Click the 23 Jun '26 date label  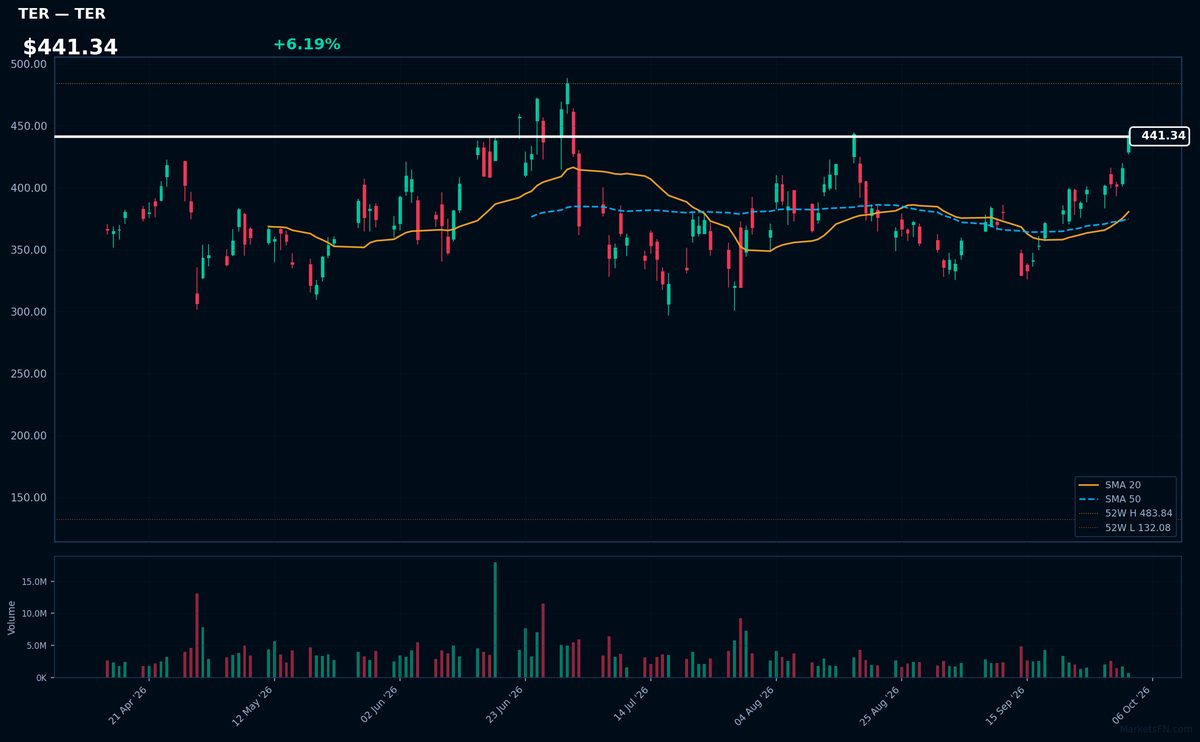coord(504,704)
